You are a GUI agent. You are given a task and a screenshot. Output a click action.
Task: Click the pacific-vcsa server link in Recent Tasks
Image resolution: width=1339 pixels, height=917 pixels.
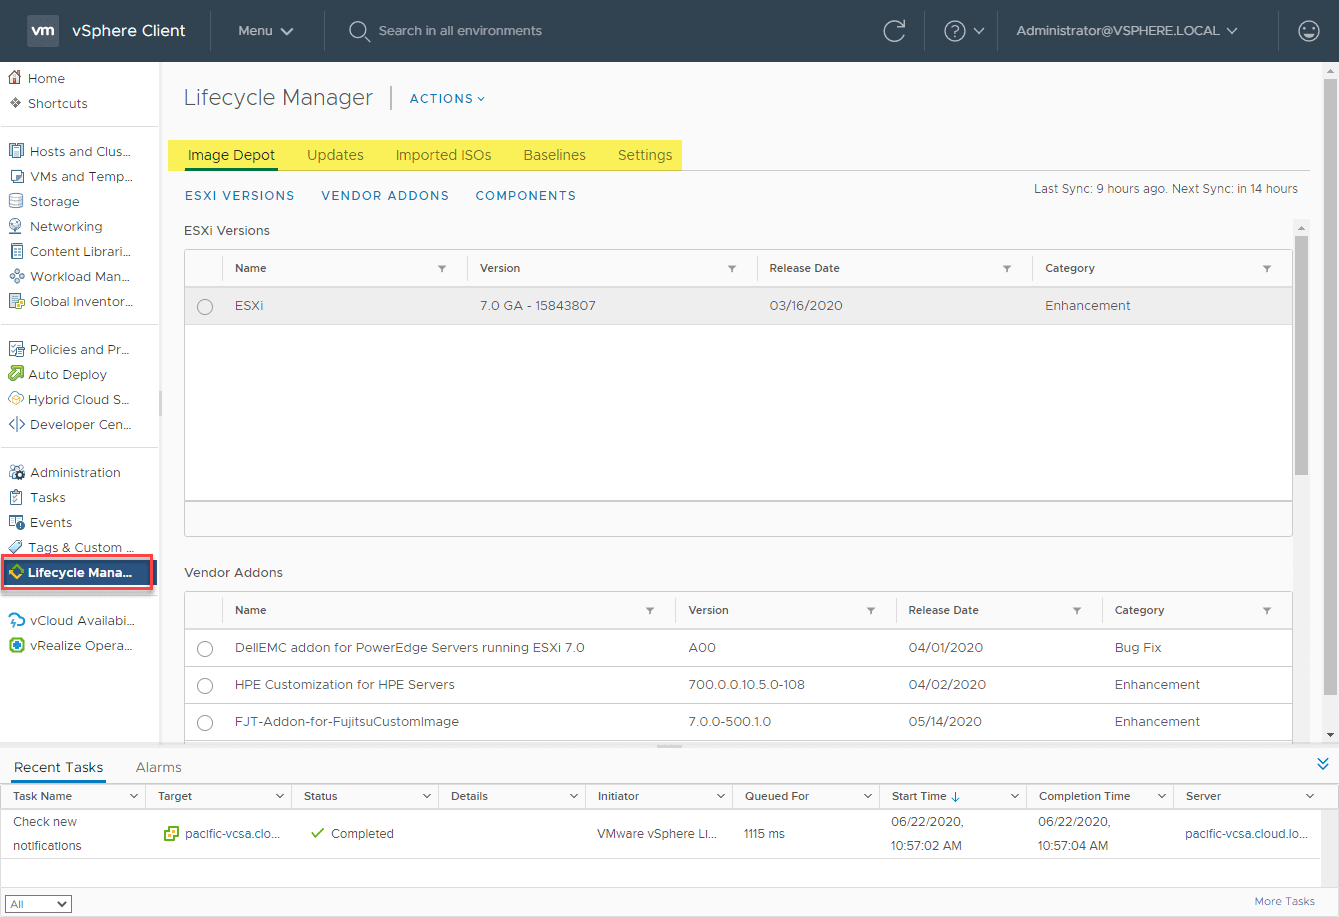tap(1246, 833)
